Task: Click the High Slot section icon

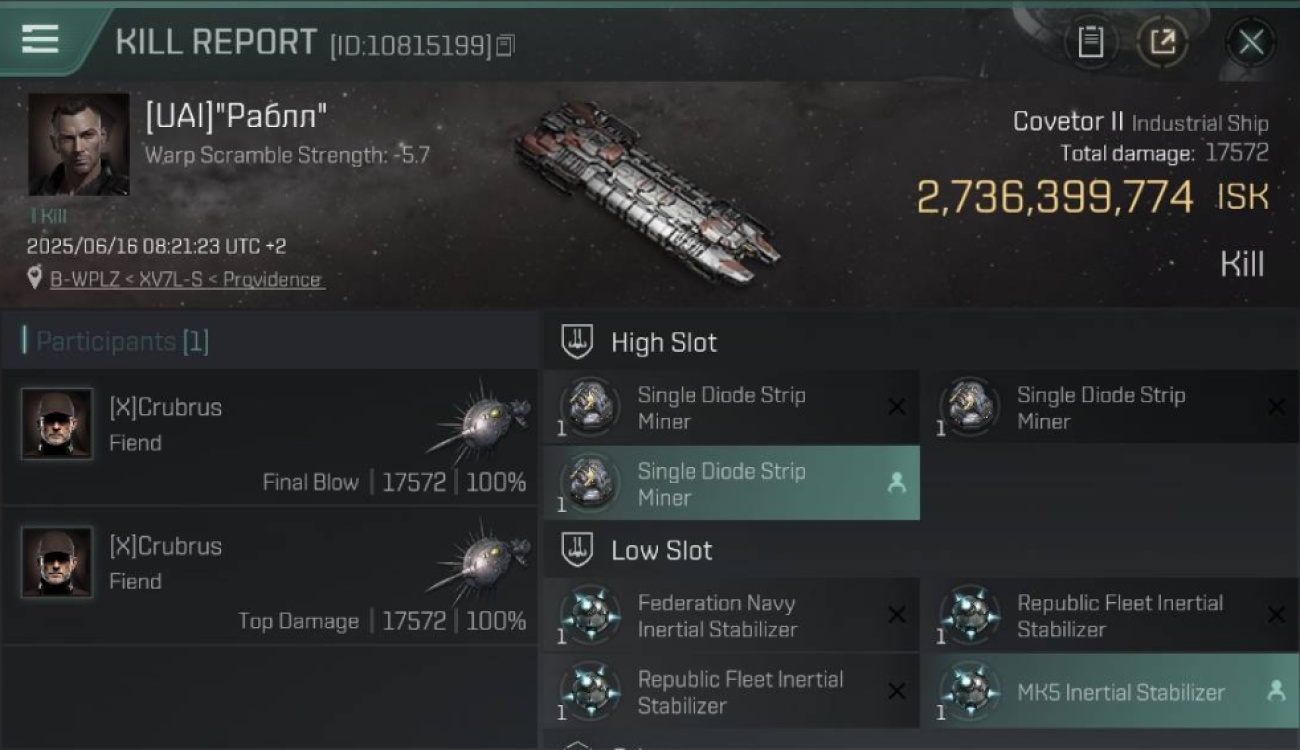Action: tap(577, 342)
